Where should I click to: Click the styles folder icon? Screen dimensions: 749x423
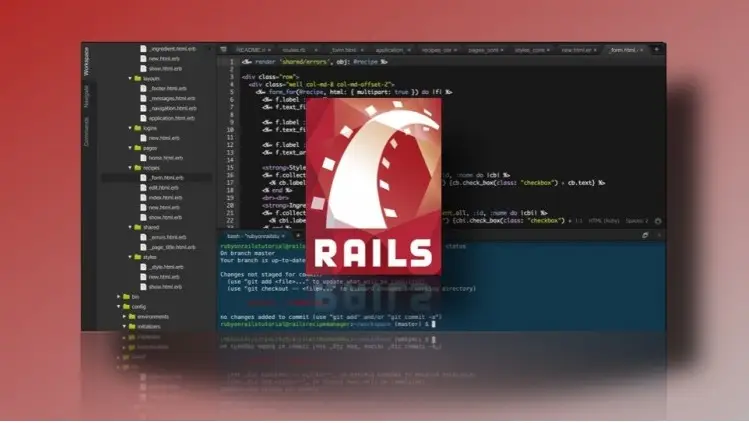point(138,257)
